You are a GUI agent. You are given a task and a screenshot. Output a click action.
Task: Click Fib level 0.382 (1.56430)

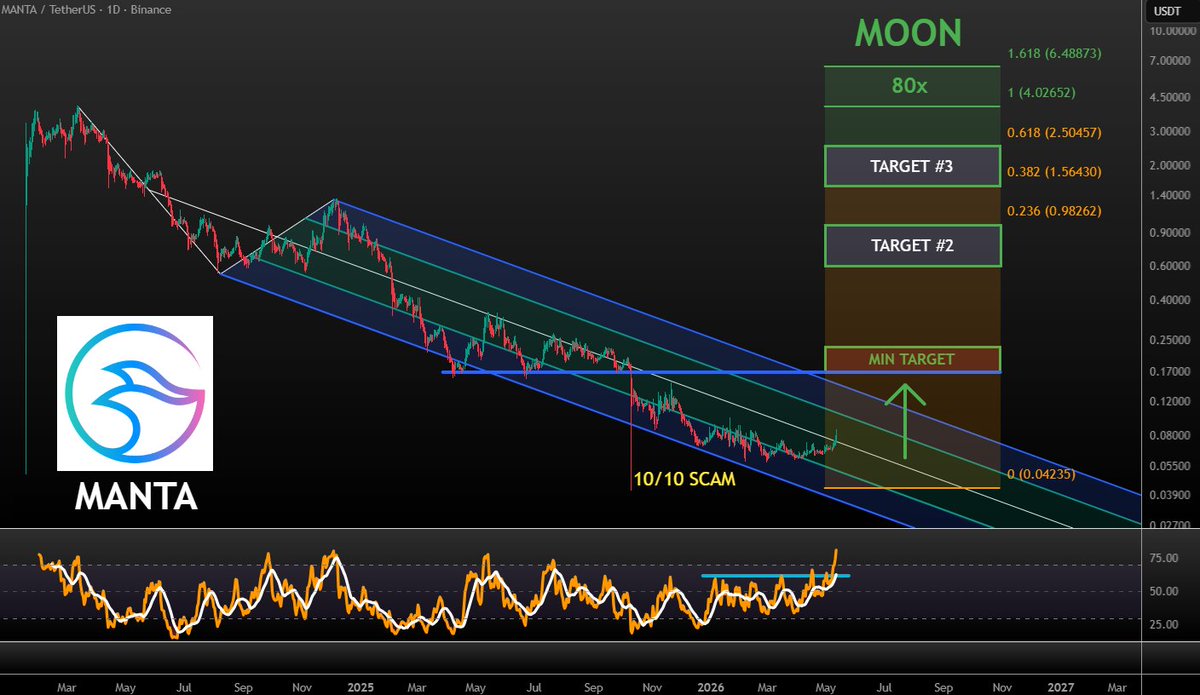(x=1054, y=172)
